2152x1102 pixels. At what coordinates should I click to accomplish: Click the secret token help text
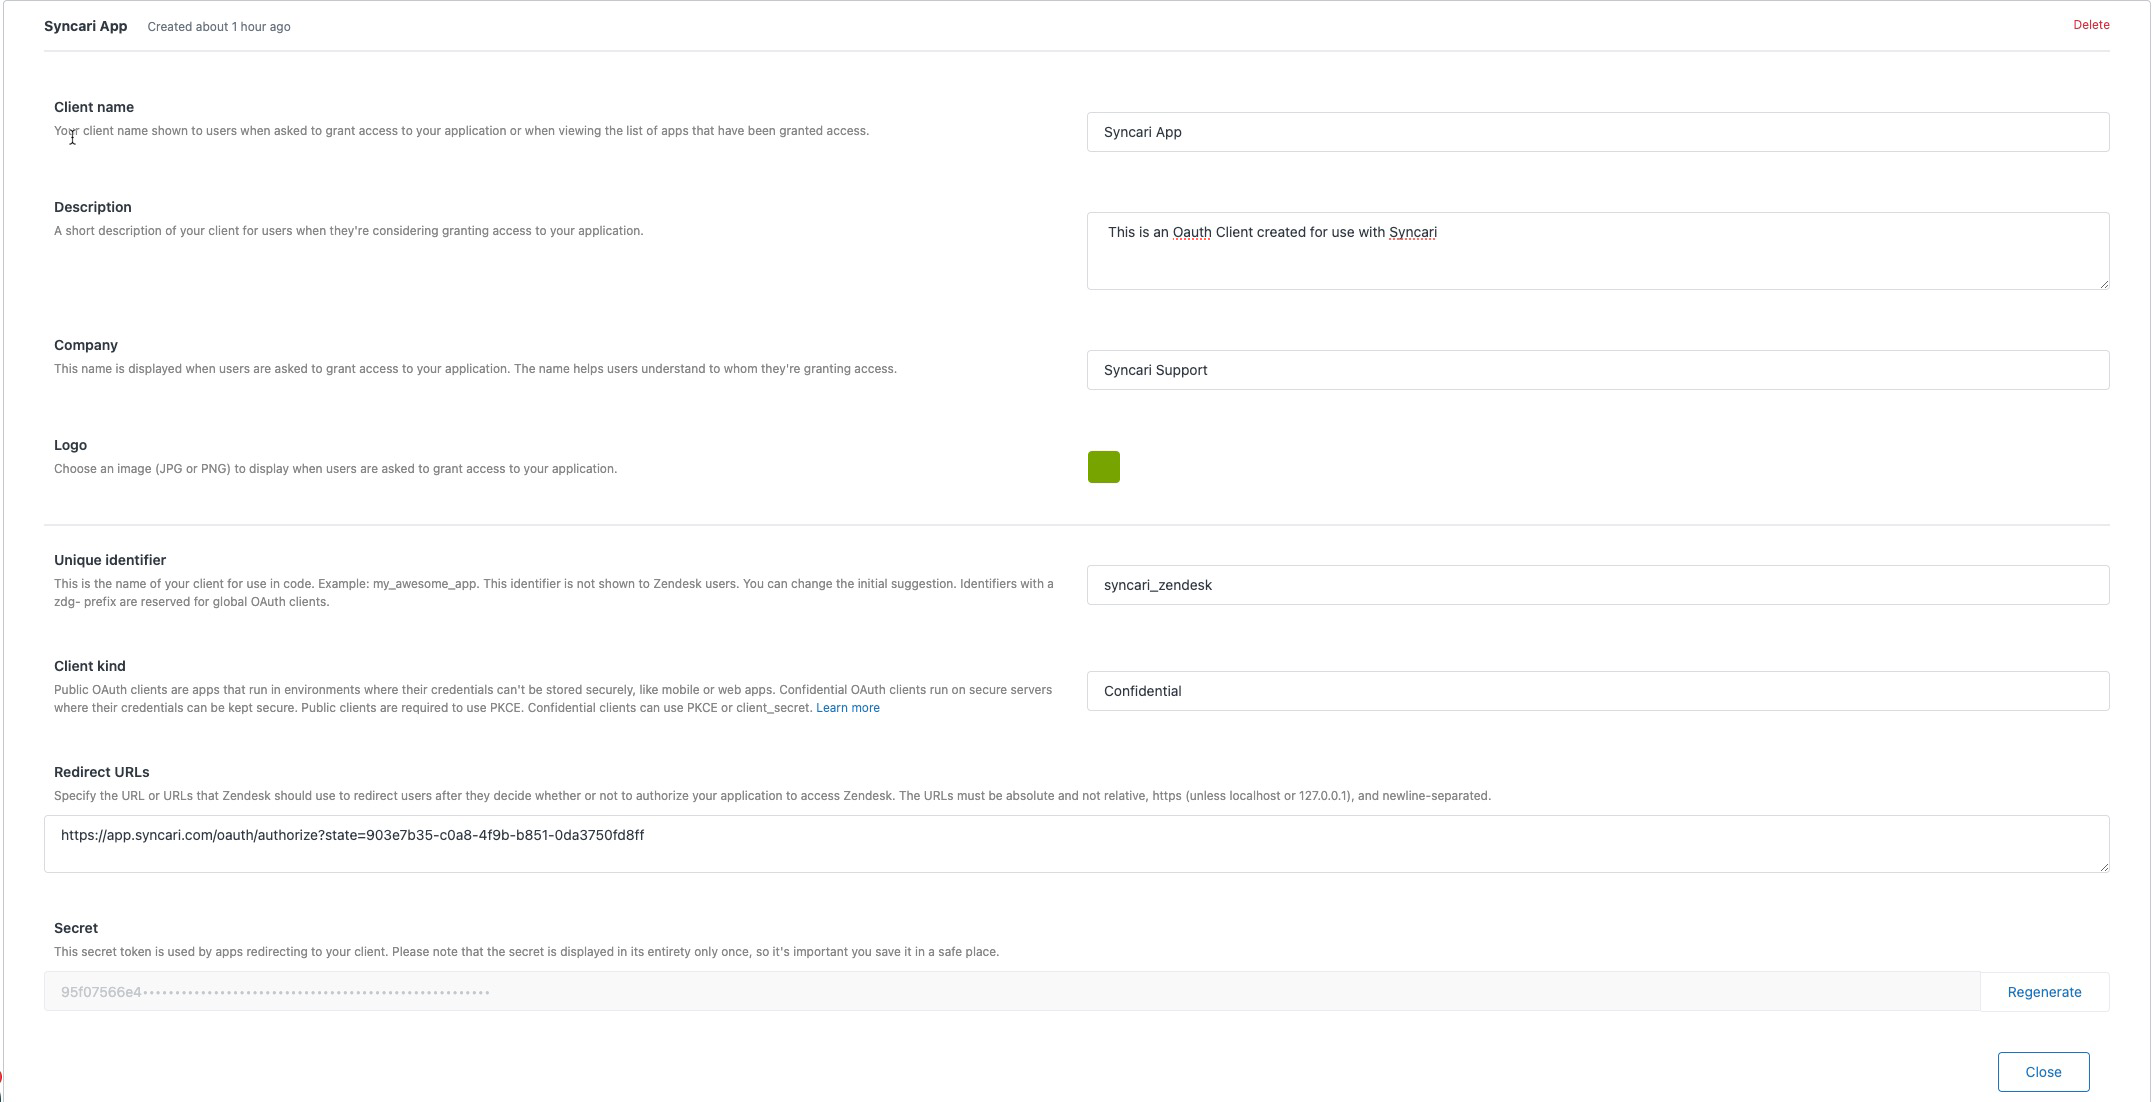(526, 952)
